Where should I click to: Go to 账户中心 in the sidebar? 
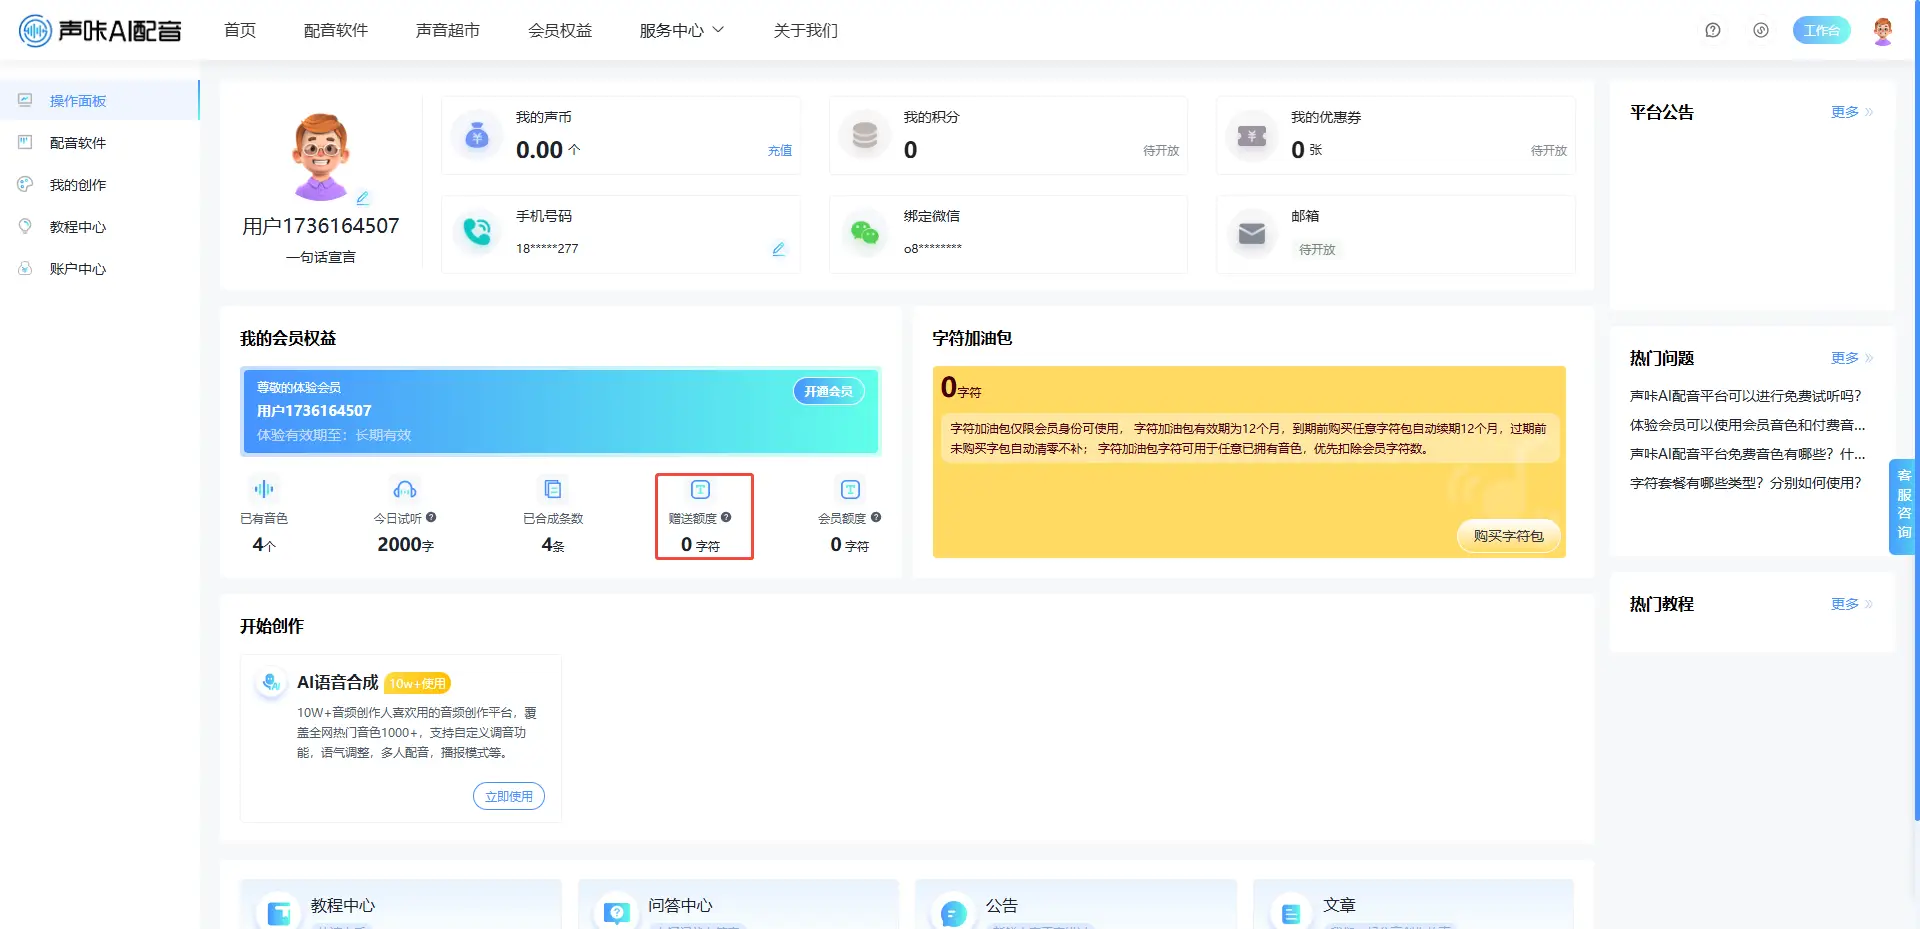(x=78, y=269)
